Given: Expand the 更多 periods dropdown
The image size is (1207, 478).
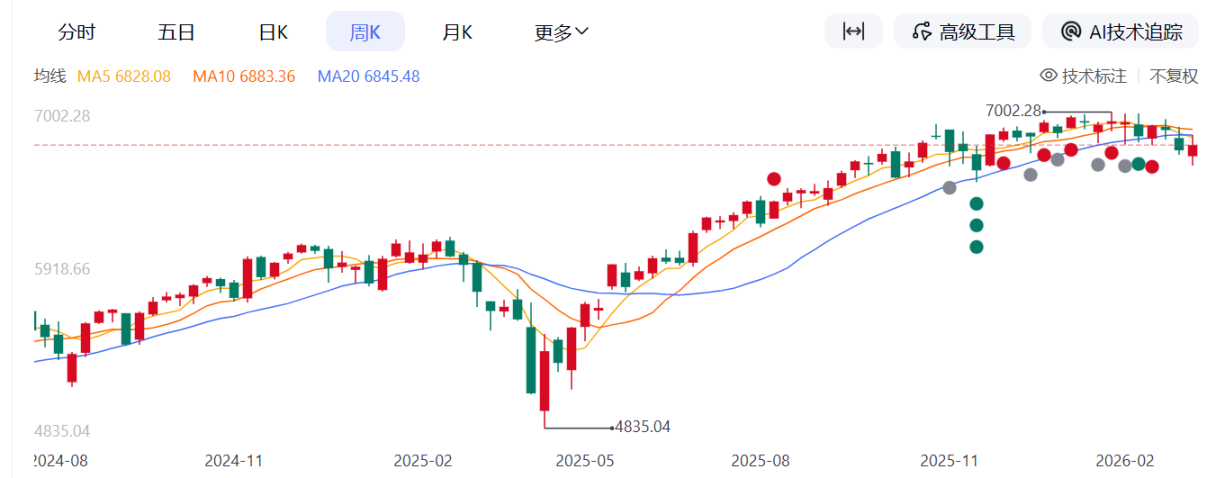Looking at the screenshot, I should click(x=561, y=32).
